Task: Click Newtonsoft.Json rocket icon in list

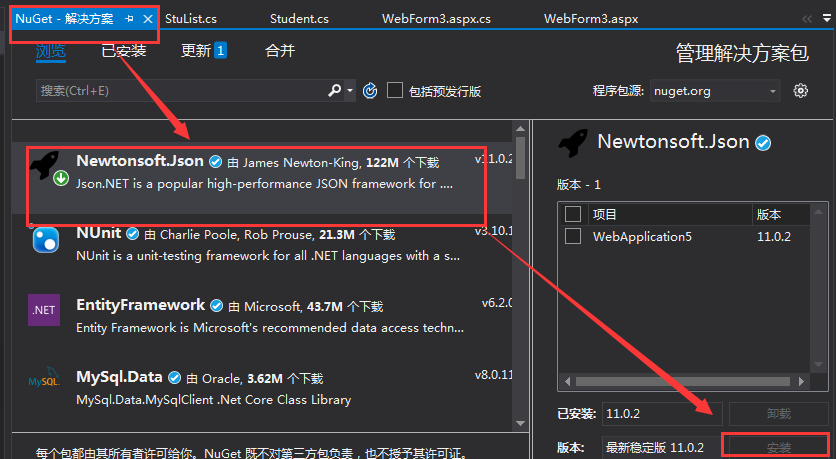Action: coord(44,165)
